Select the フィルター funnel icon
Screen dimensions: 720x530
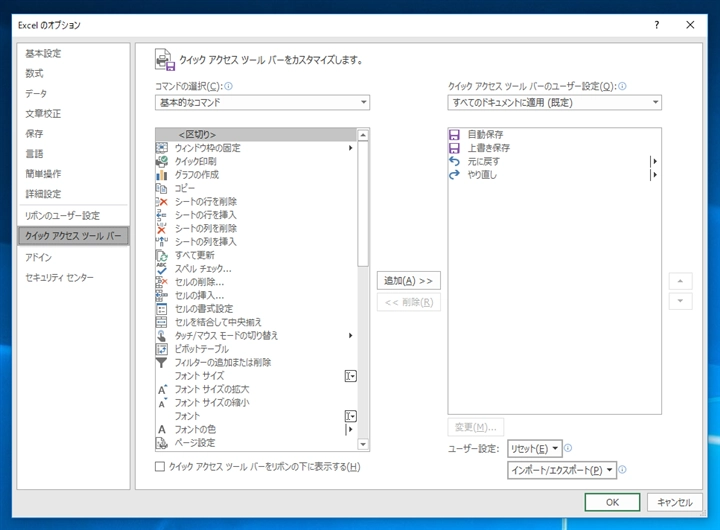(x=162, y=362)
